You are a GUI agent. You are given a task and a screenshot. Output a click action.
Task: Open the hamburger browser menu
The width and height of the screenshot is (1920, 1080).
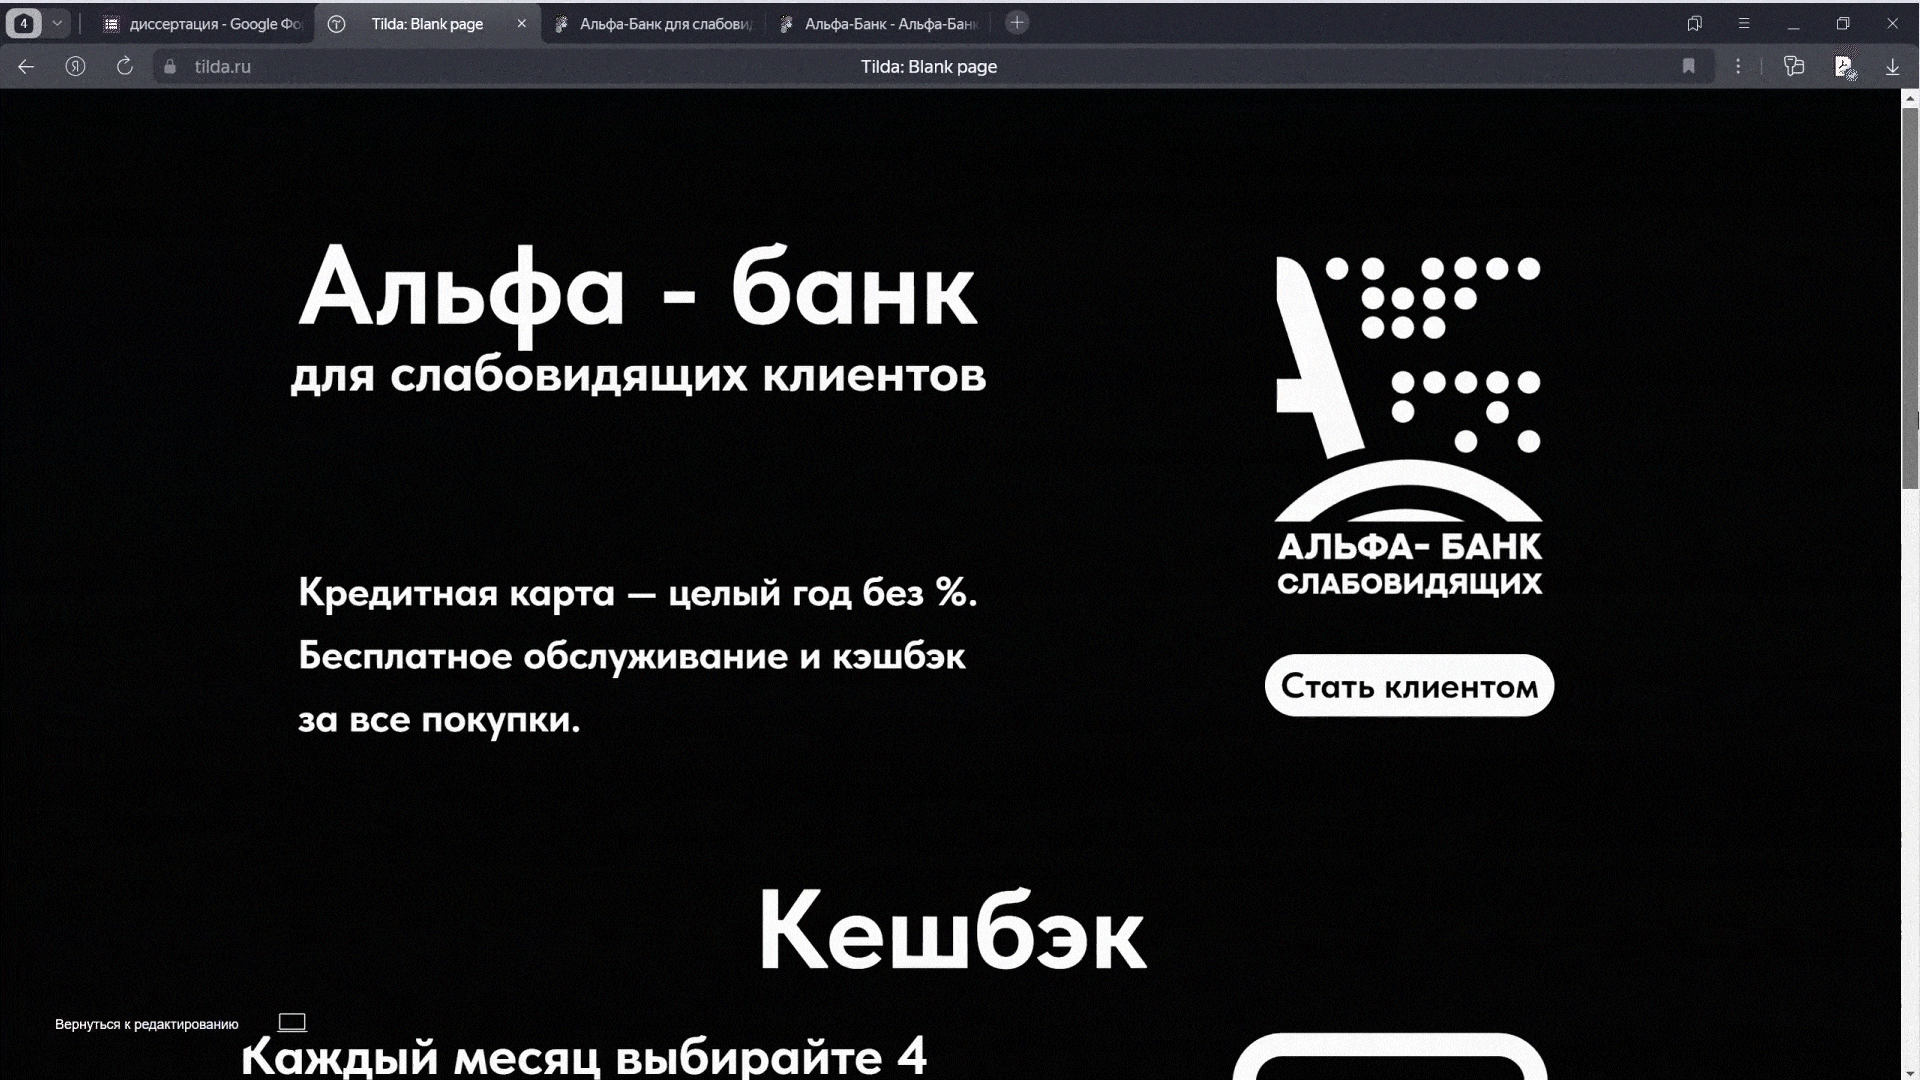[1743, 23]
